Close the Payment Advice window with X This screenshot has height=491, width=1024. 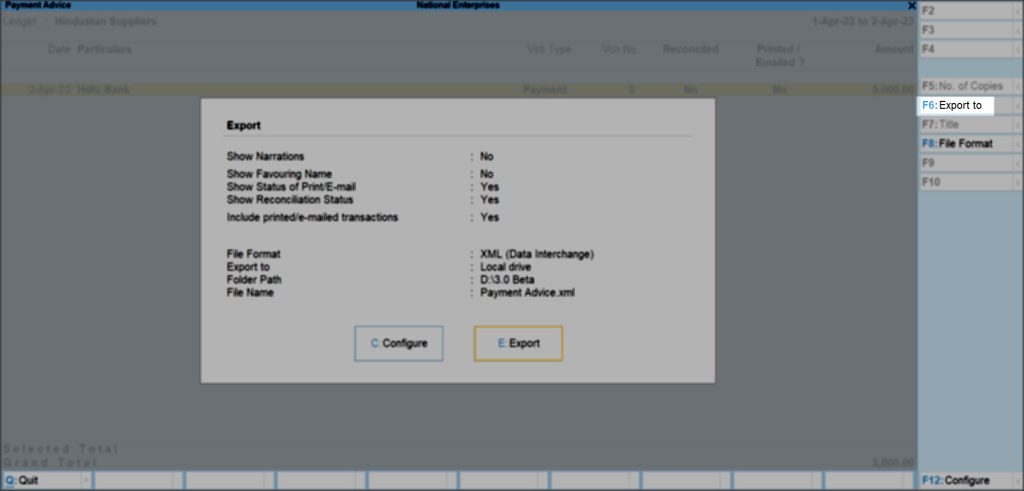[x=912, y=5]
